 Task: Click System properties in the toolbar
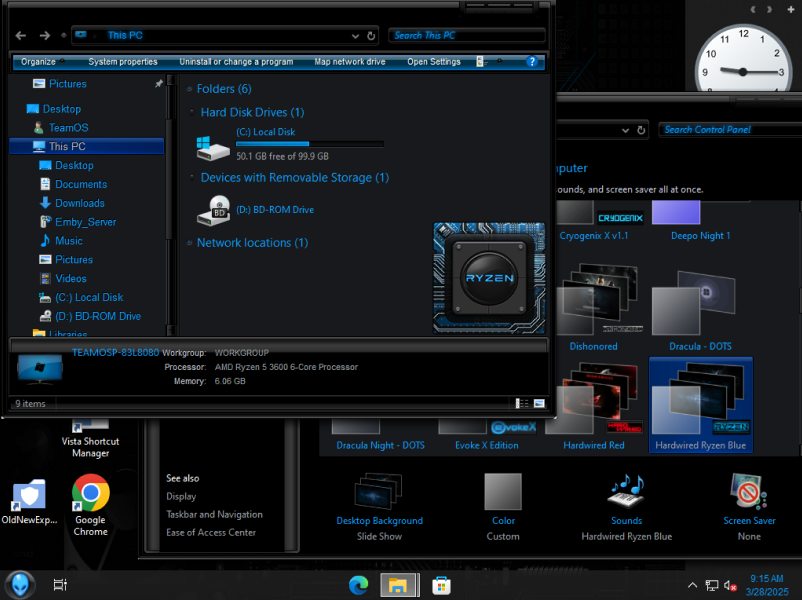[x=123, y=62]
